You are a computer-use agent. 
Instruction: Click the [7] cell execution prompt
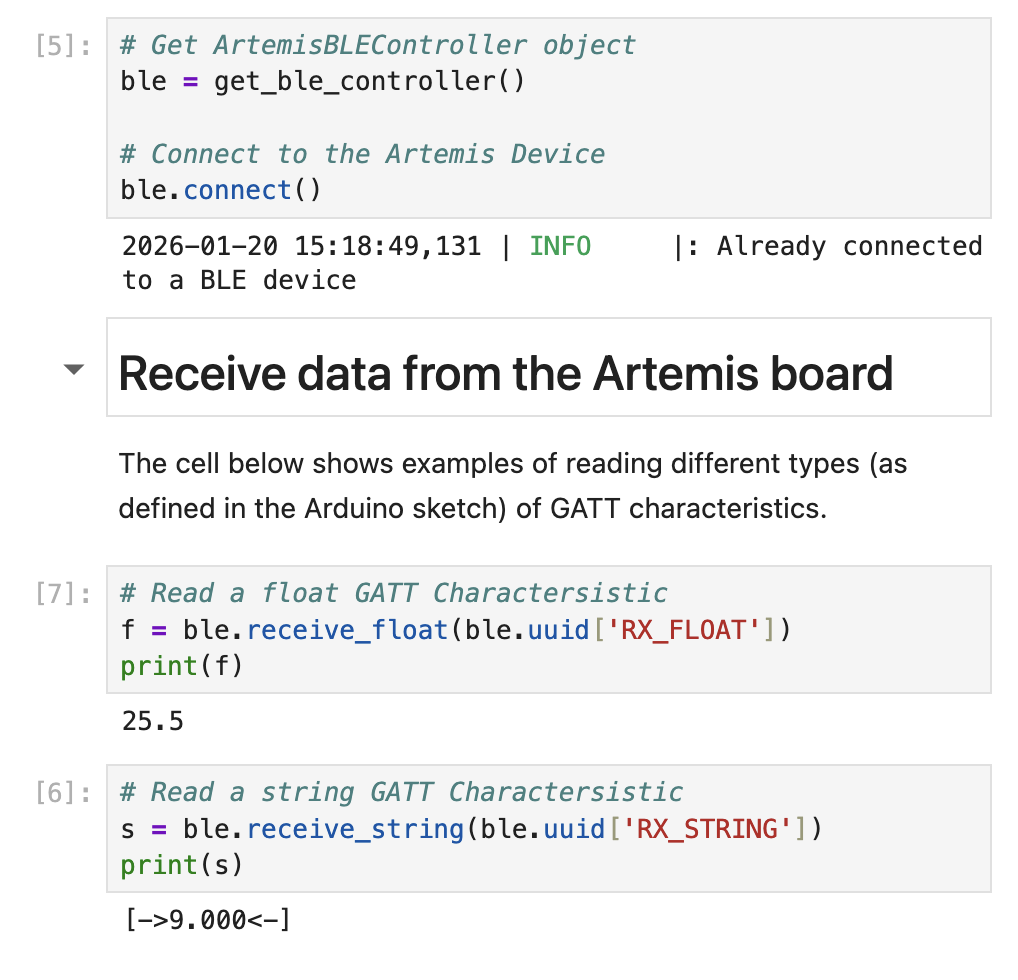tap(62, 594)
